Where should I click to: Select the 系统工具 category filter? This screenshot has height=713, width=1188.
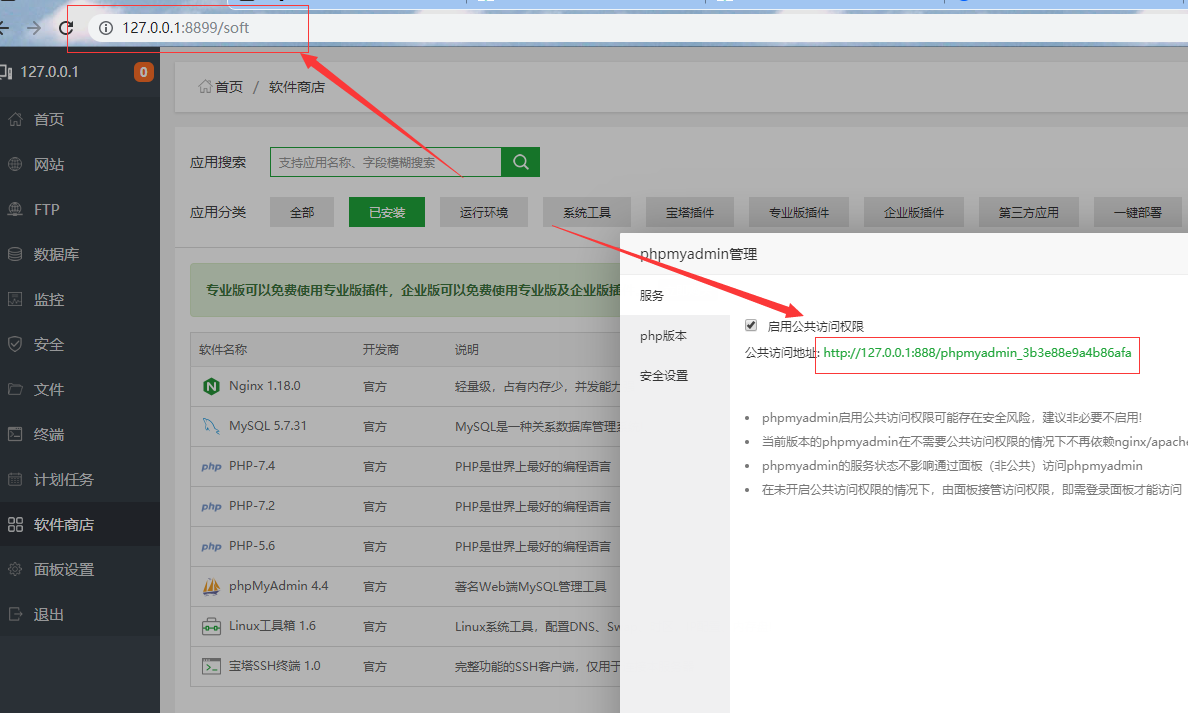[586, 212]
